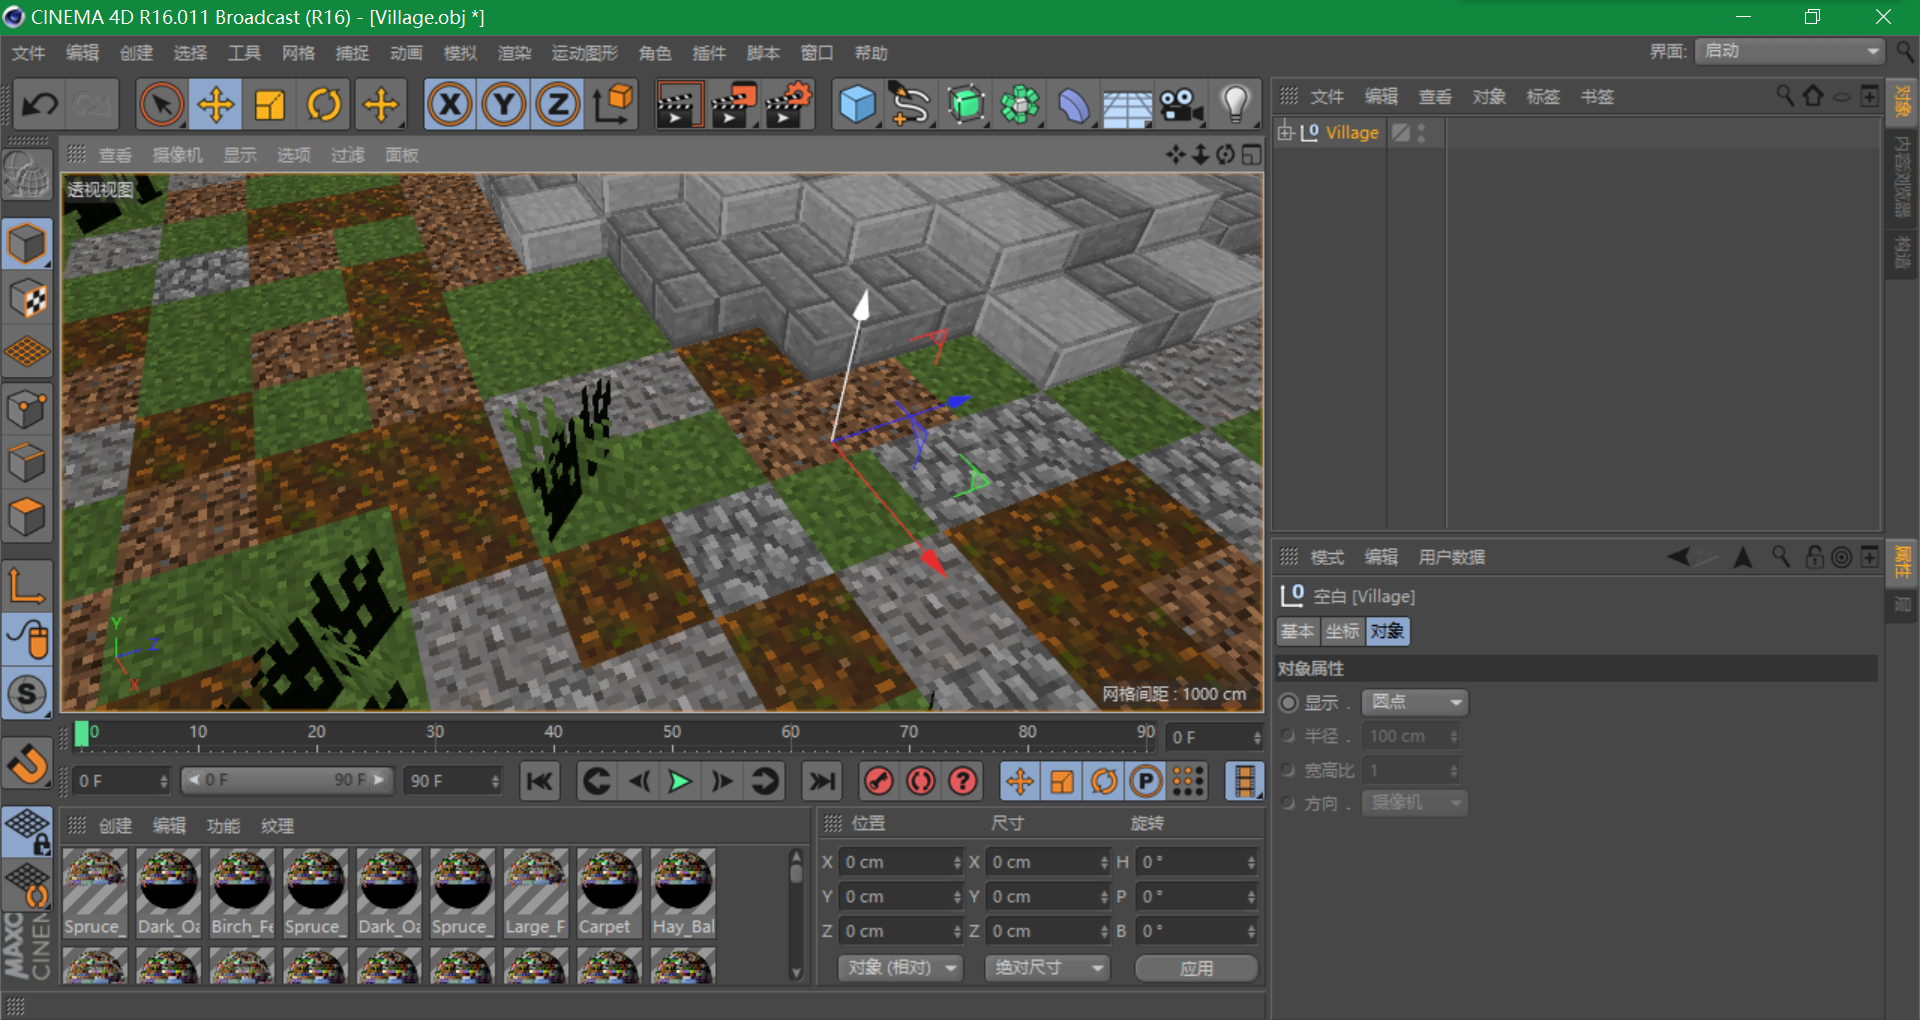Enable axis modification L-shaped icon
Viewport: 1920px width, 1020px height.
pos(27,585)
